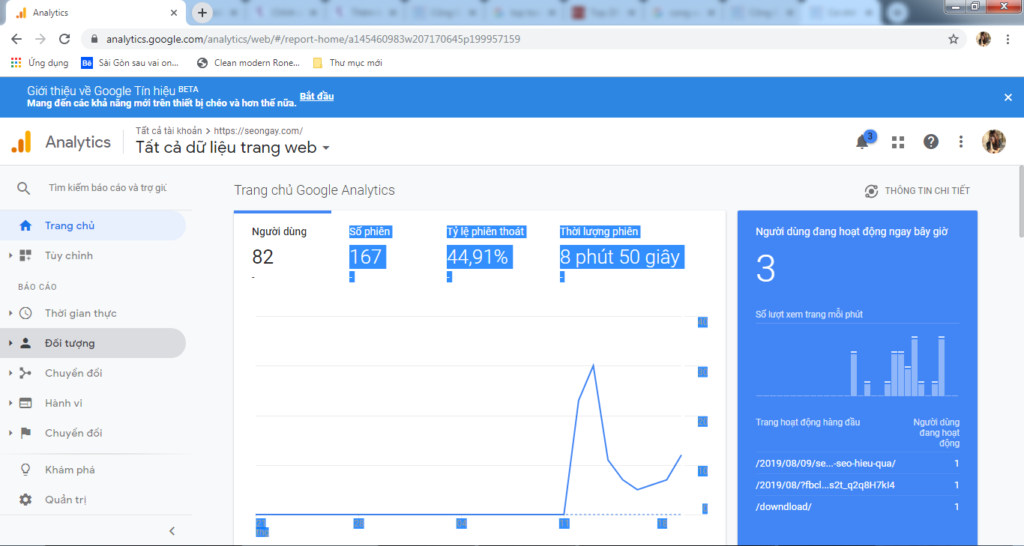Image resolution: width=1024 pixels, height=546 pixels.
Task: Expand Chuyển đổi arrow with flag icon
Action: pyautogui.click(x=10, y=433)
